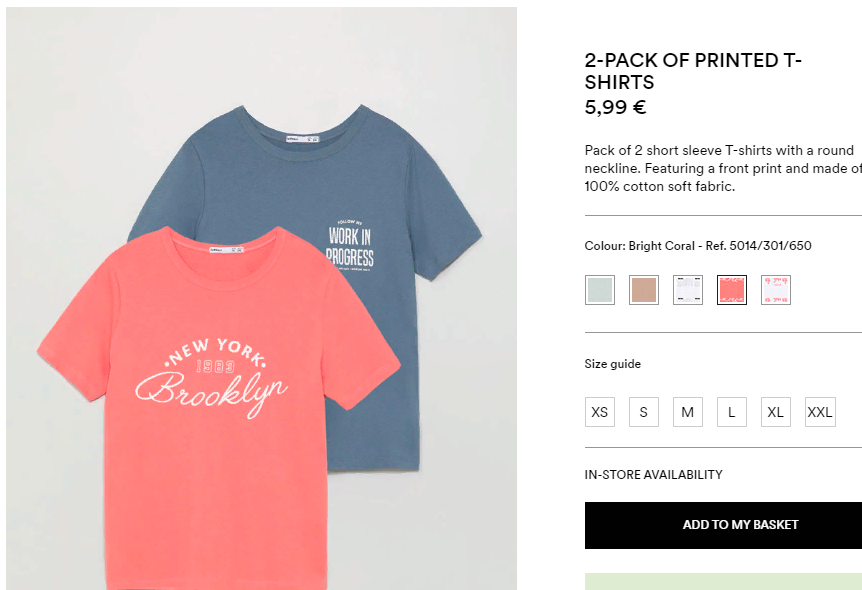Choose the tan beige colour swatch
This screenshot has height=590, width=862.
pos(644,290)
